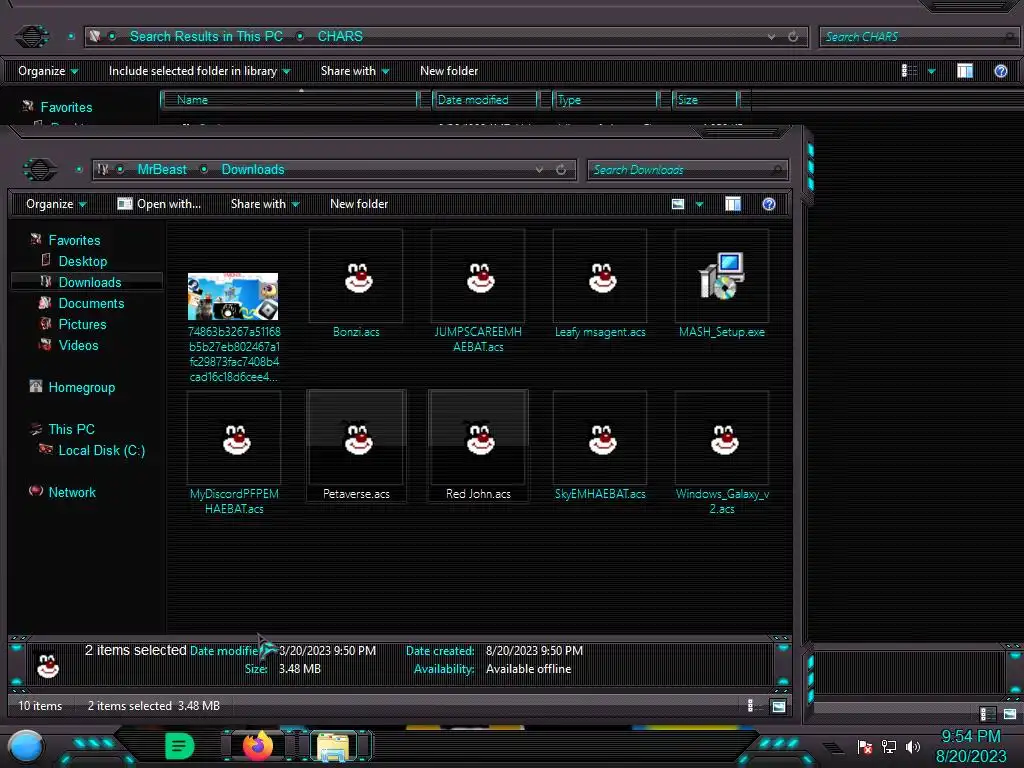Open the Bonzi.acs file icon
This screenshot has width=1024, height=768.
coord(358,278)
